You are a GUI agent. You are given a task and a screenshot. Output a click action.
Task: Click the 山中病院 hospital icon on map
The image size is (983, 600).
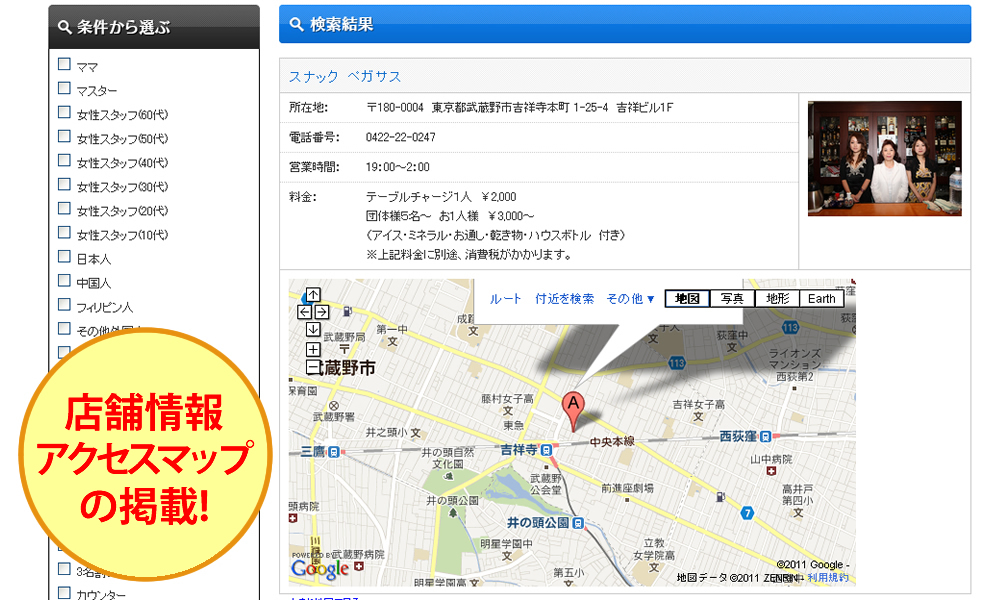[x=771, y=471]
